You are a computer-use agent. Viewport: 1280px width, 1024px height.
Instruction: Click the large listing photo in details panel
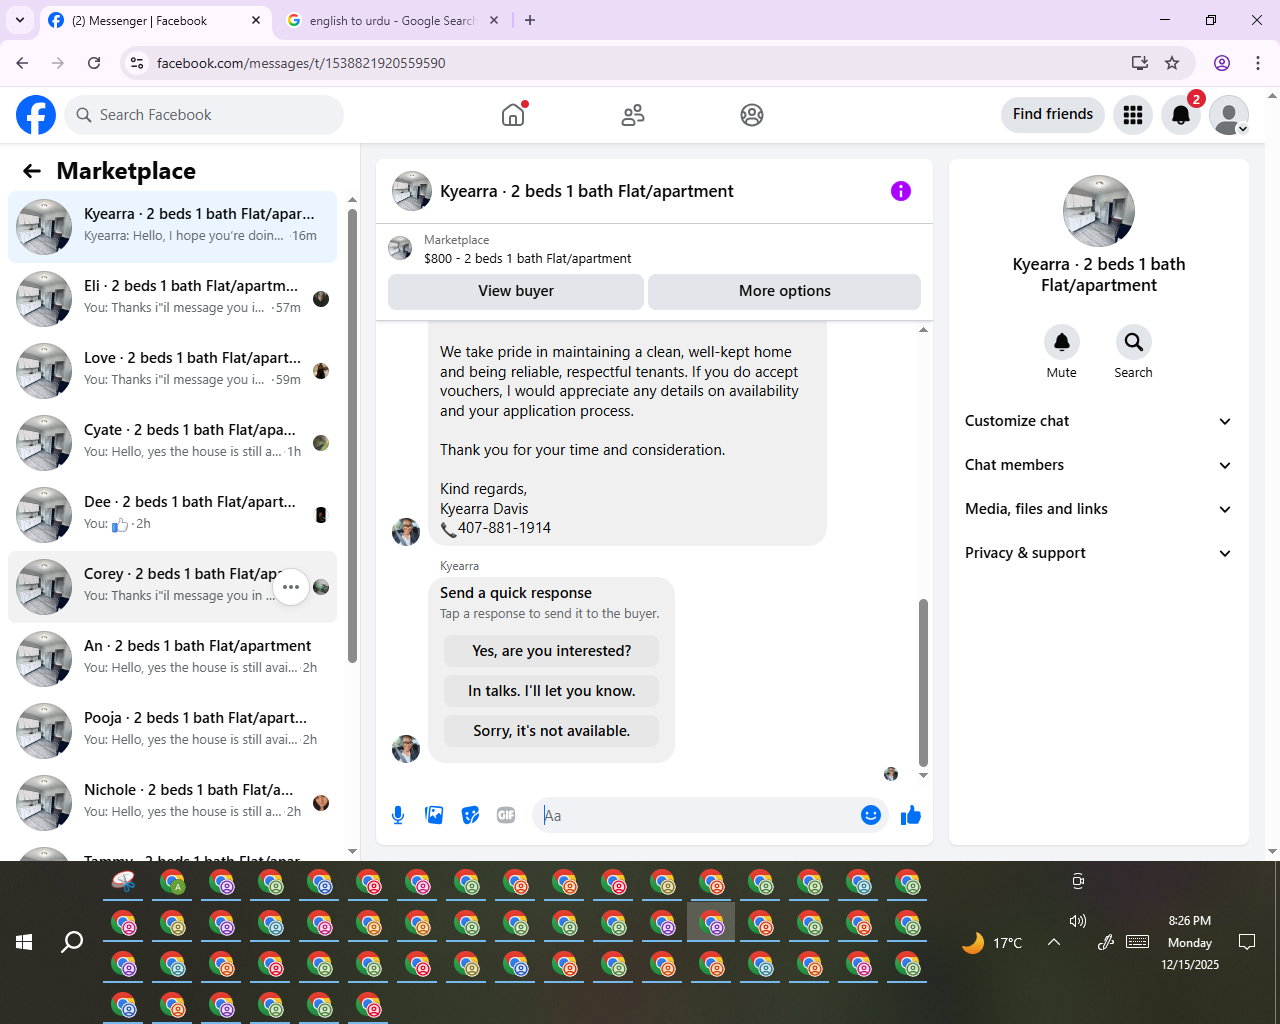point(1099,211)
